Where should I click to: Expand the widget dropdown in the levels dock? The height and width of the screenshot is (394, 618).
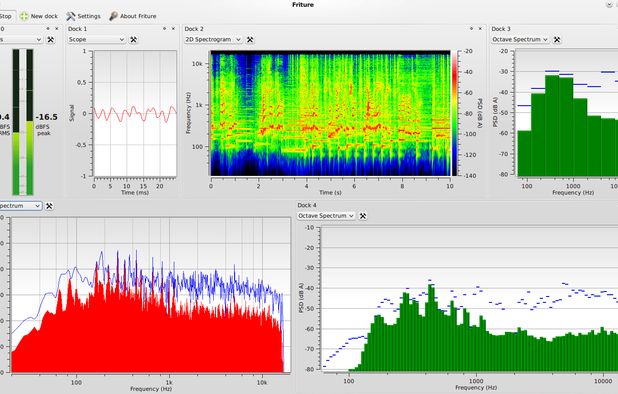[x=21, y=39]
